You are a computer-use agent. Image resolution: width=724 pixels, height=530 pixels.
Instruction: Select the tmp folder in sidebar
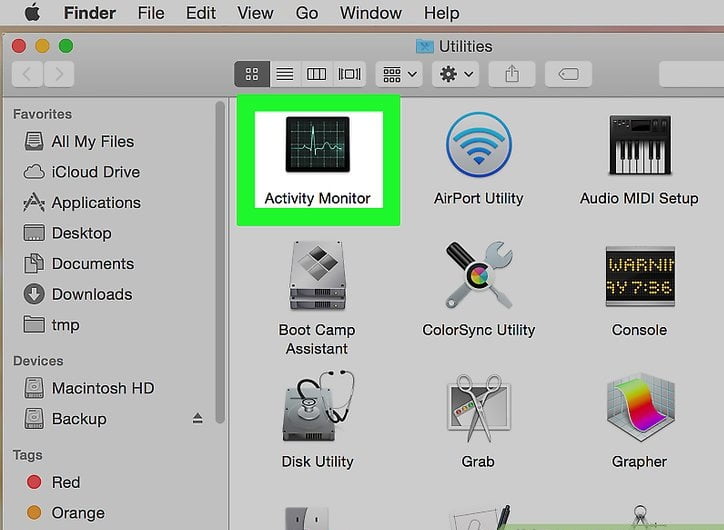[x=51, y=325]
